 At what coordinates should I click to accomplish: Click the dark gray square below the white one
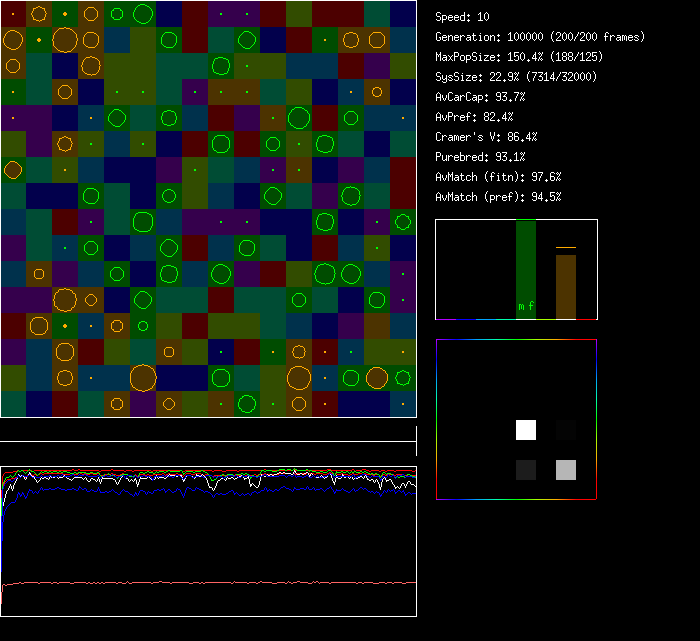[x=526, y=470]
